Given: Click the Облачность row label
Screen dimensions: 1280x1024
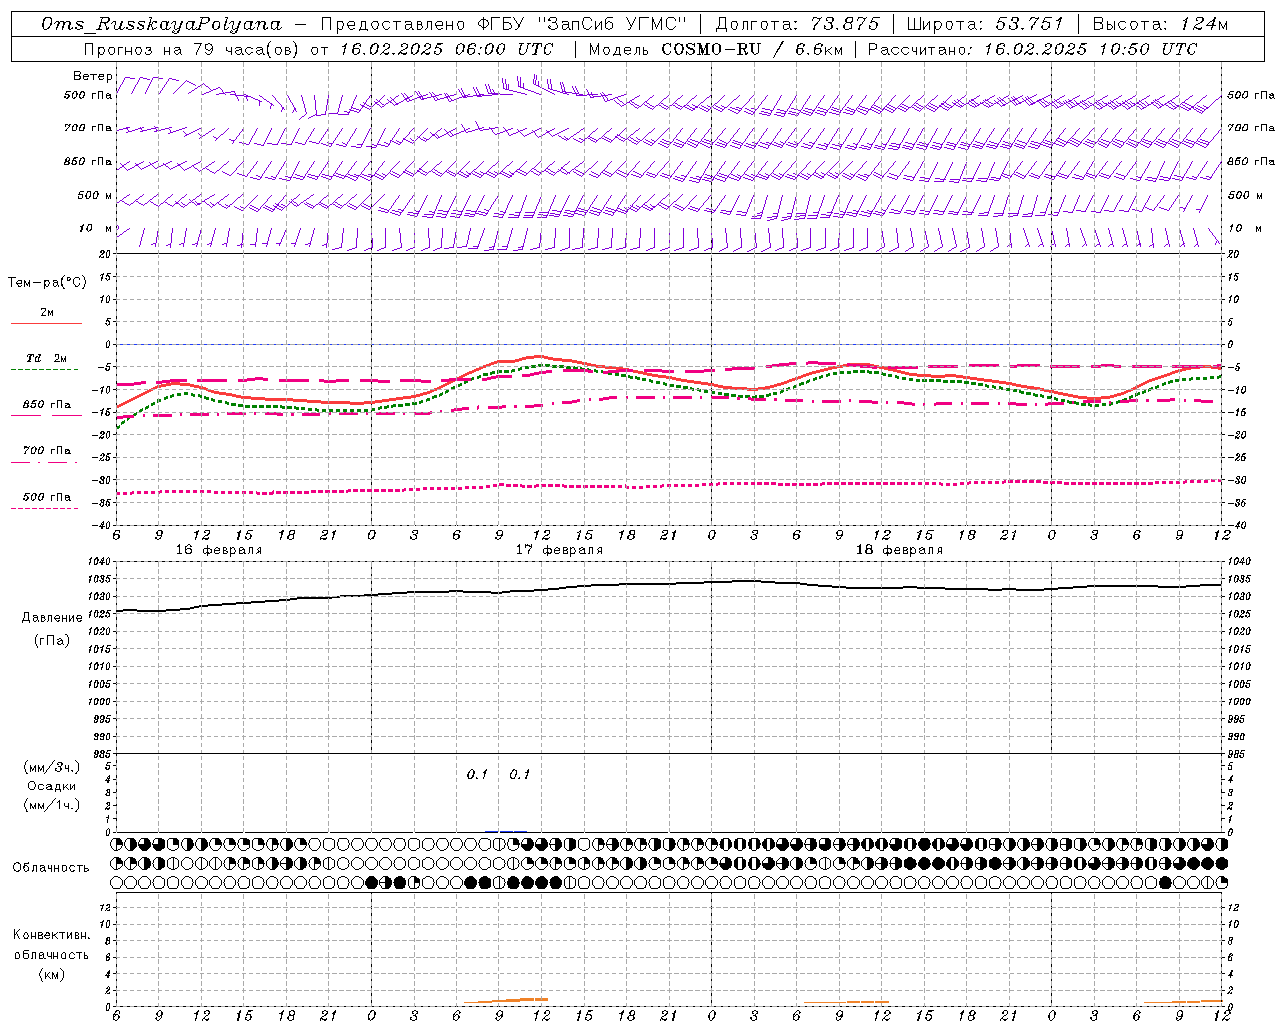Looking at the screenshot, I should click(x=51, y=867).
